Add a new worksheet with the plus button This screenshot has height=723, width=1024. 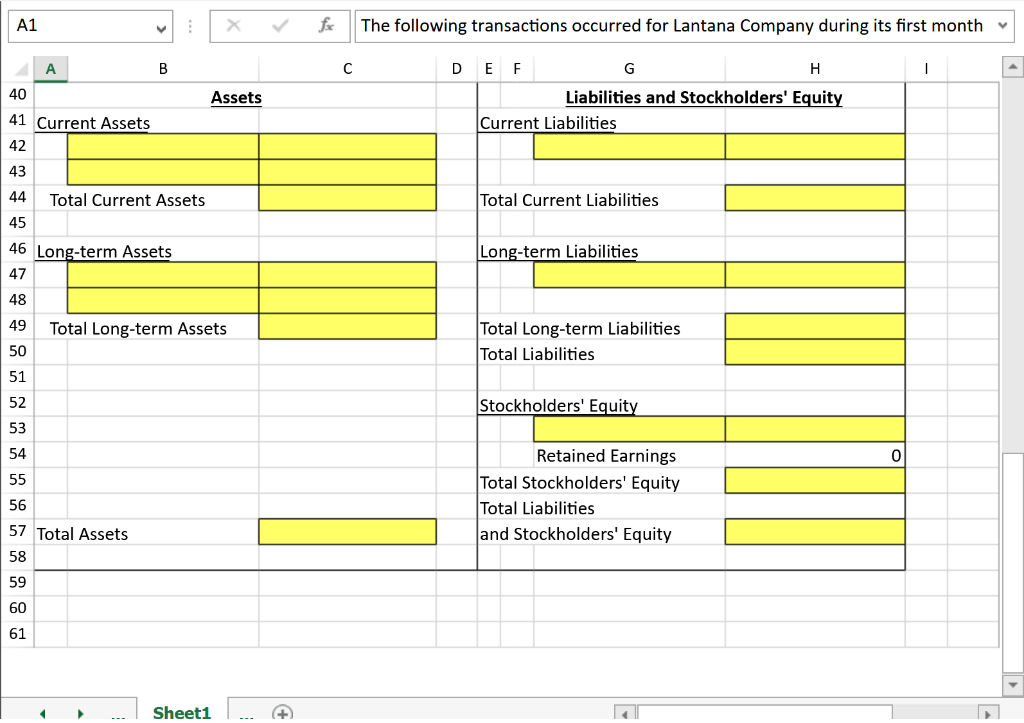click(x=281, y=713)
